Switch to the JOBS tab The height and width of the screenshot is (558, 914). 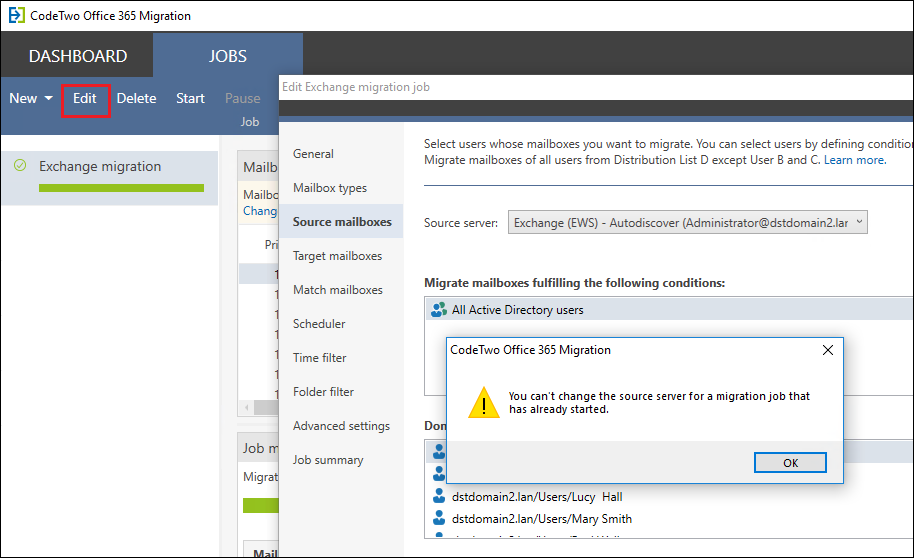pos(228,55)
